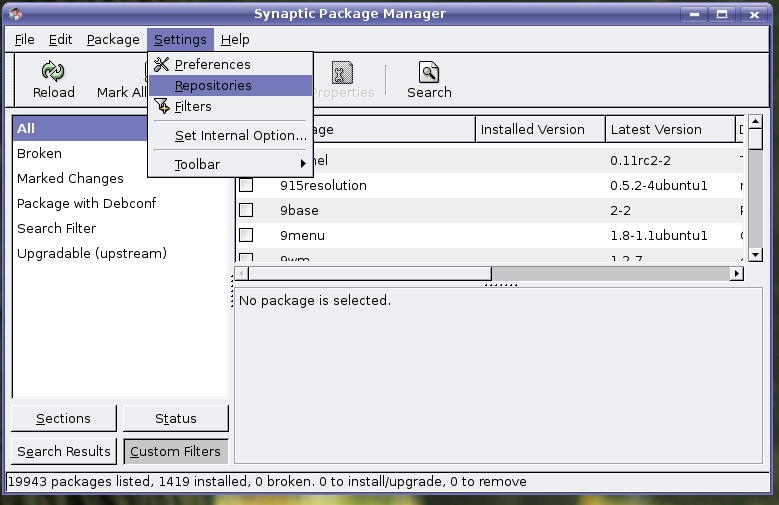Image resolution: width=779 pixels, height=505 pixels.
Task: Click the horizontal scrollbar of the package list
Action: (370, 273)
